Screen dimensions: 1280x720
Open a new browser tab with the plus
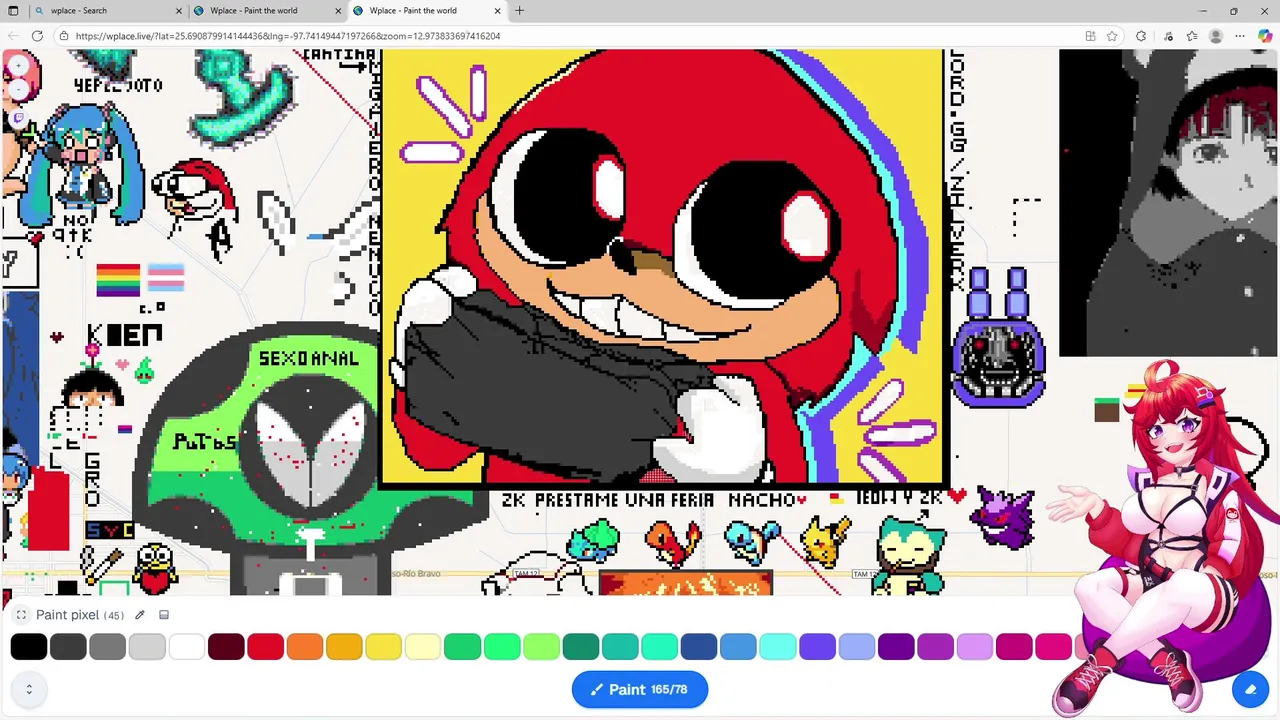519,11
